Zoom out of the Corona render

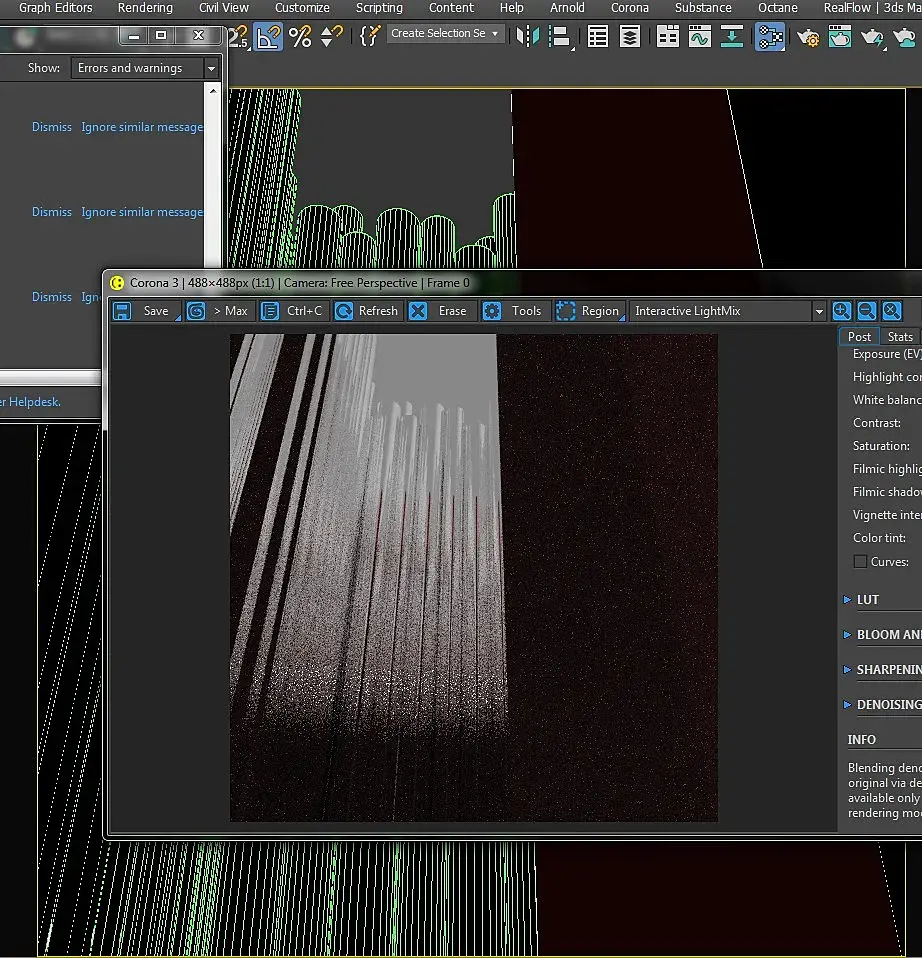point(867,311)
